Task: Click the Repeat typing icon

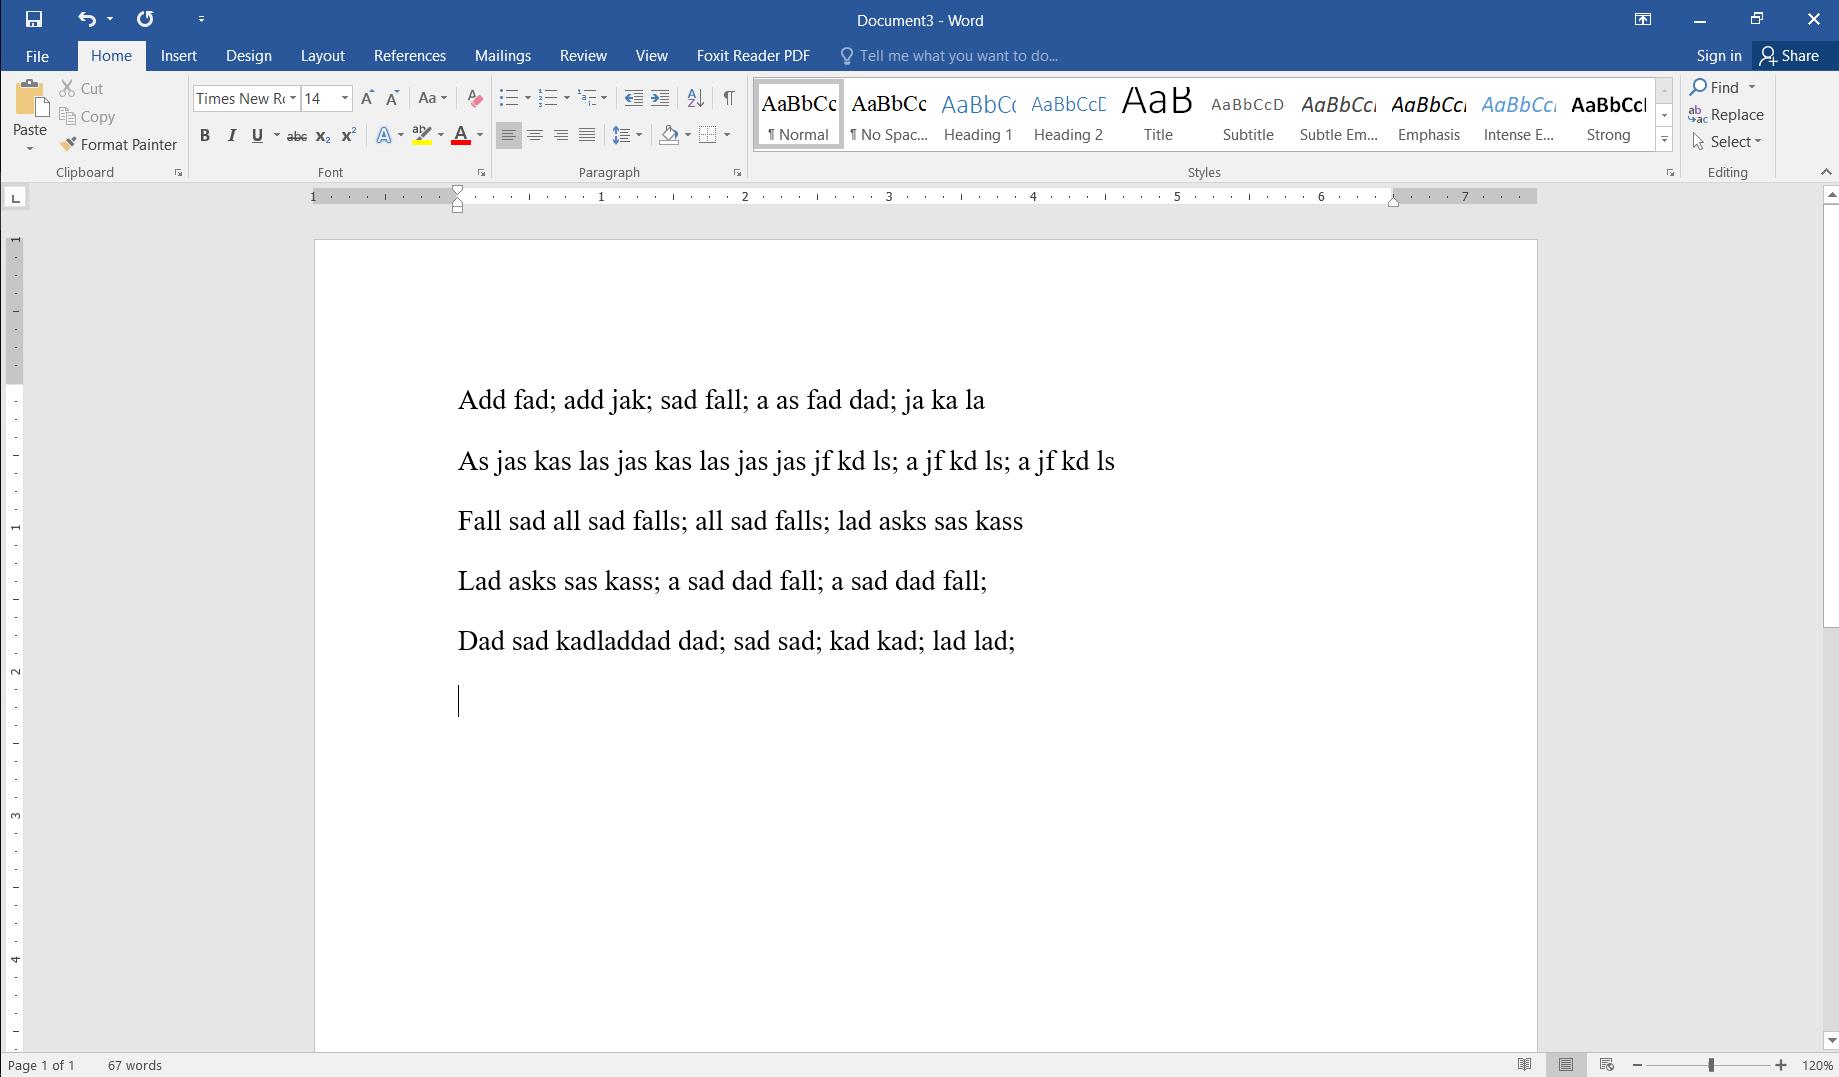Action: 145,19
